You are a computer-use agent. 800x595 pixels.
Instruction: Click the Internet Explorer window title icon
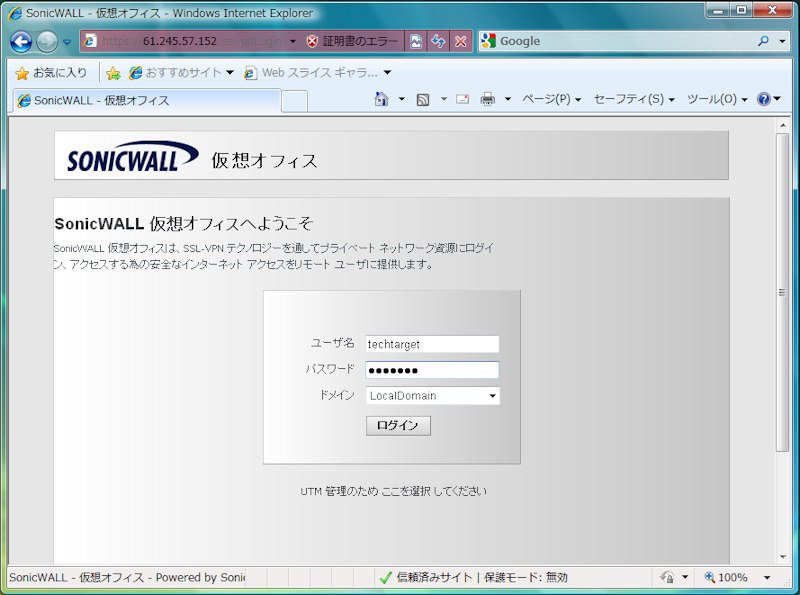(x=15, y=13)
